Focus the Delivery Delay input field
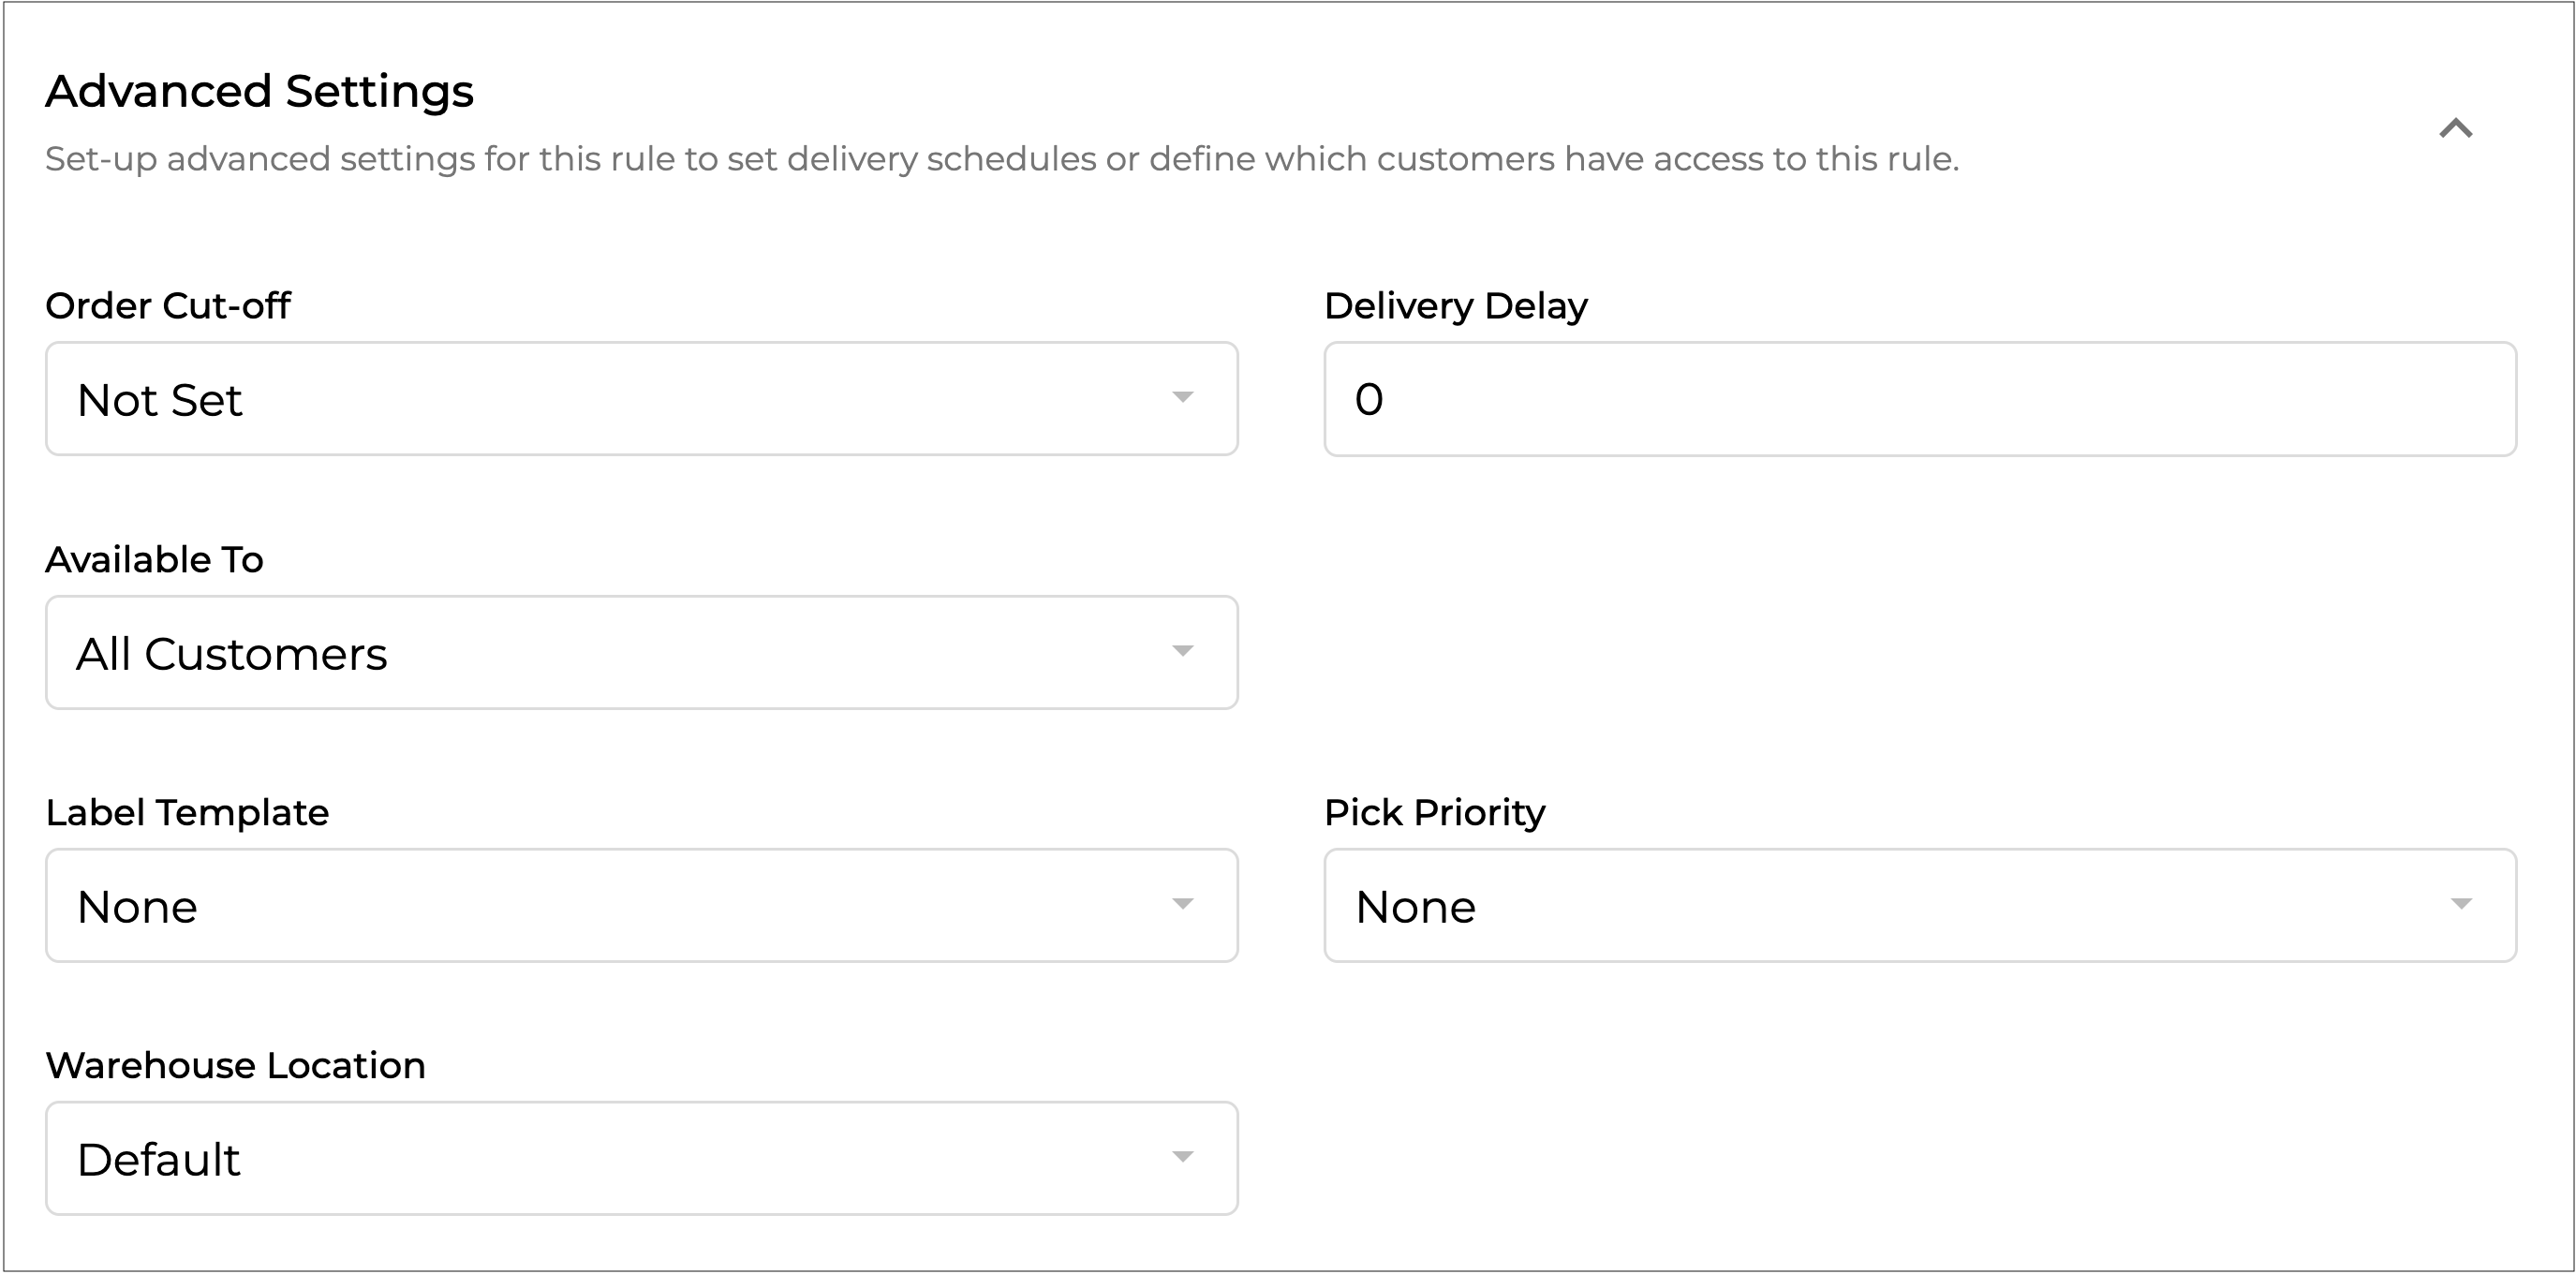Image resolution: width=2576 pixels, height=1274 pixels. click(x=1919, y=399)
